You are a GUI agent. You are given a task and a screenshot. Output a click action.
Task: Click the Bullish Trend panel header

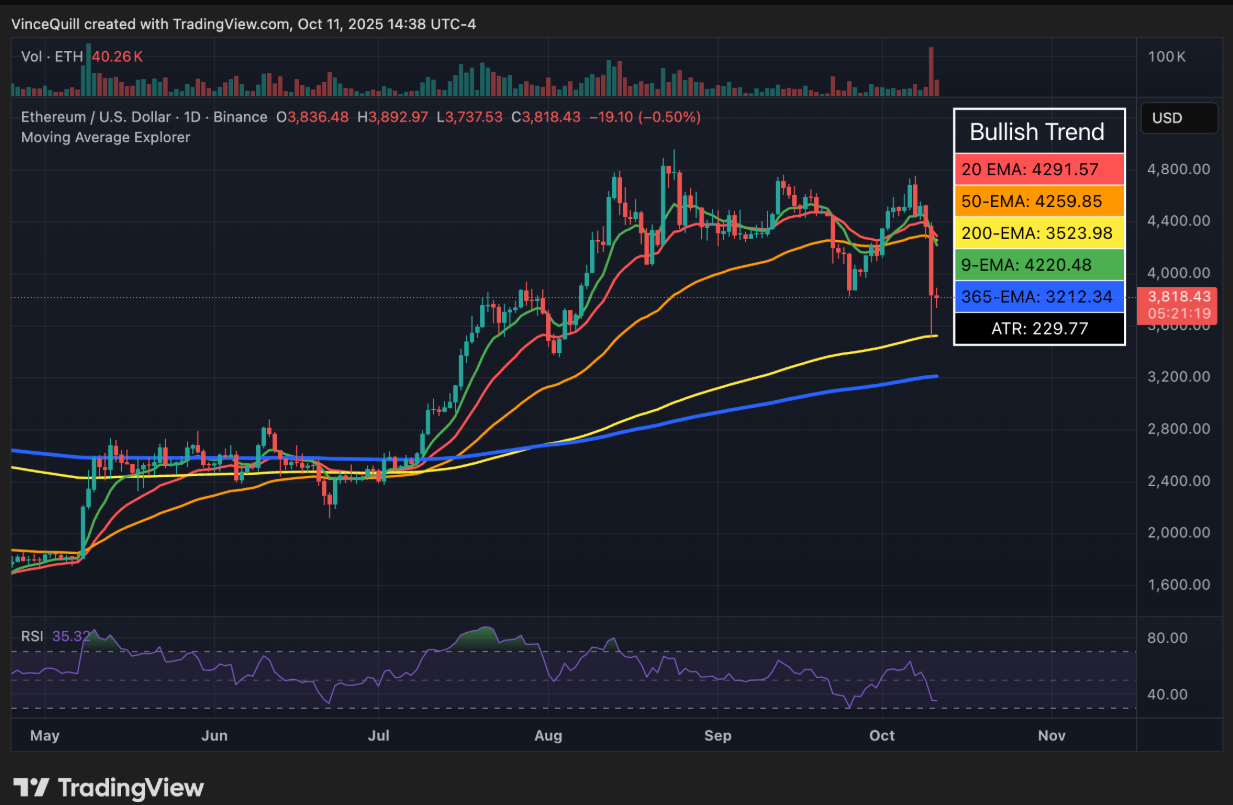tap(1039, 131)
